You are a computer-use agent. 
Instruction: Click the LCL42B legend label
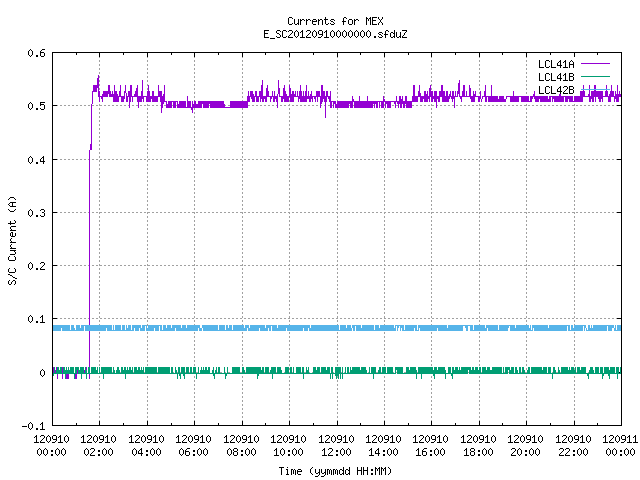(x=556, y=90)
